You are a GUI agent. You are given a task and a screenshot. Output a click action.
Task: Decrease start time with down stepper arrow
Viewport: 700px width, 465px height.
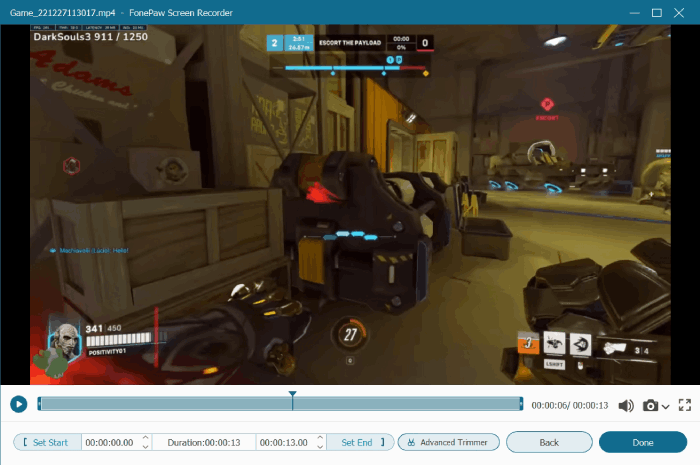[x=146, y=446]
